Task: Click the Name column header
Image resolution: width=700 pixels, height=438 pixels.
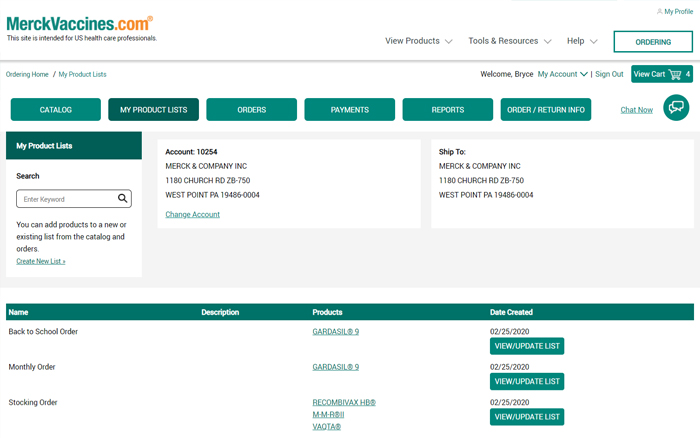Action: pos(18,312)
